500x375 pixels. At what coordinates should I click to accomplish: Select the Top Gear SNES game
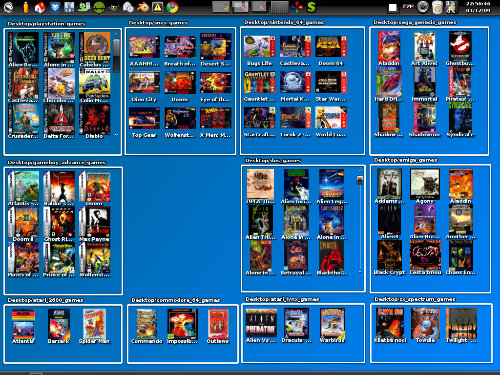pyautogui.click(x=144, y=122)
